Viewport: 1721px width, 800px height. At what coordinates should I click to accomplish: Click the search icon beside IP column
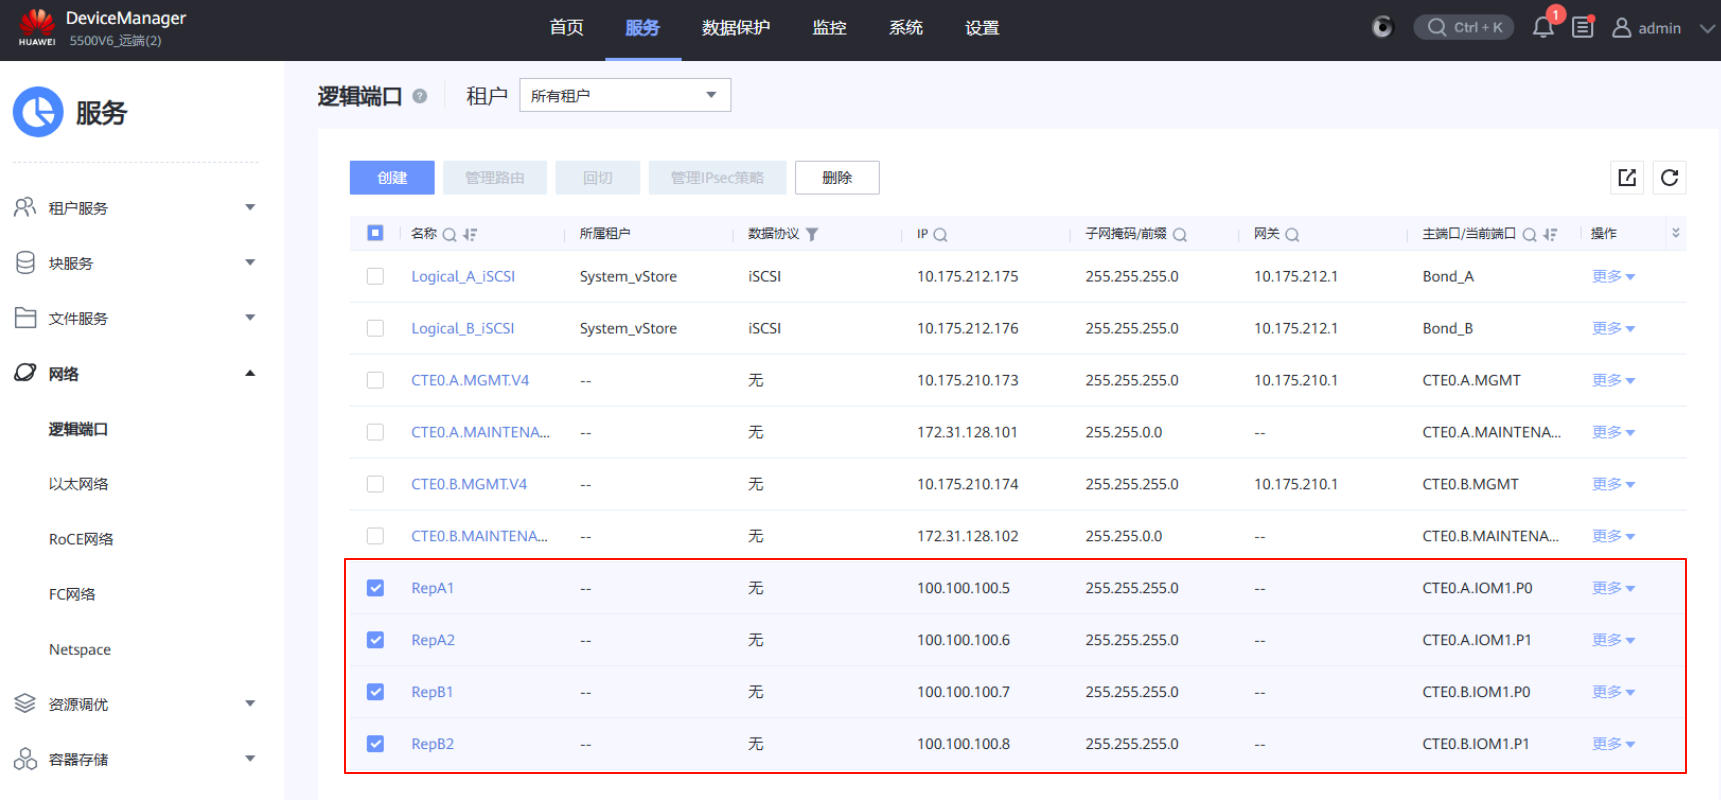[x=940, y=235]
